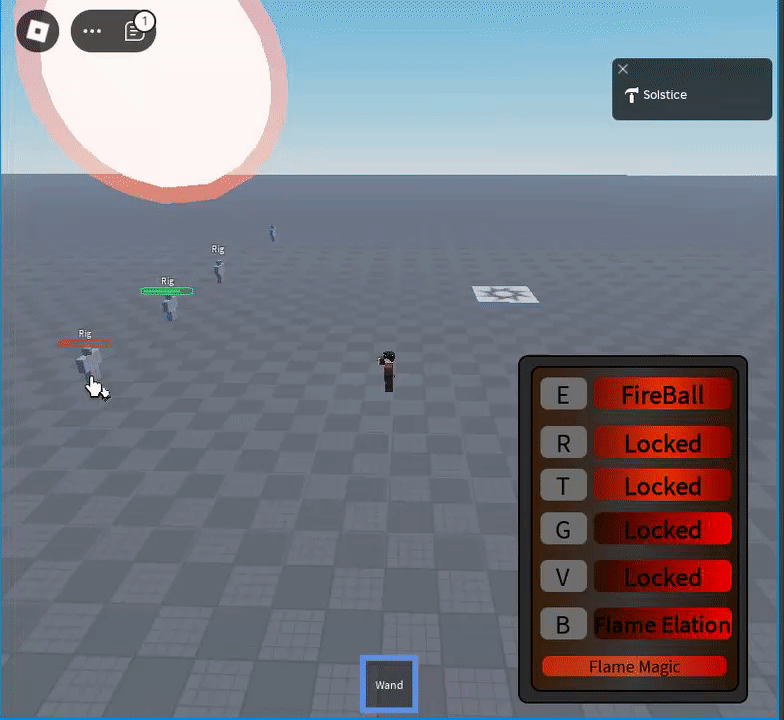
Task: Click the R key slot button
Action: tap(563, 442)
